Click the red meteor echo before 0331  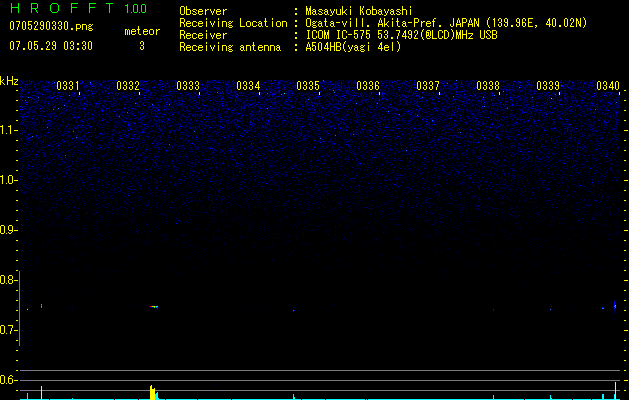click(41, 306)
